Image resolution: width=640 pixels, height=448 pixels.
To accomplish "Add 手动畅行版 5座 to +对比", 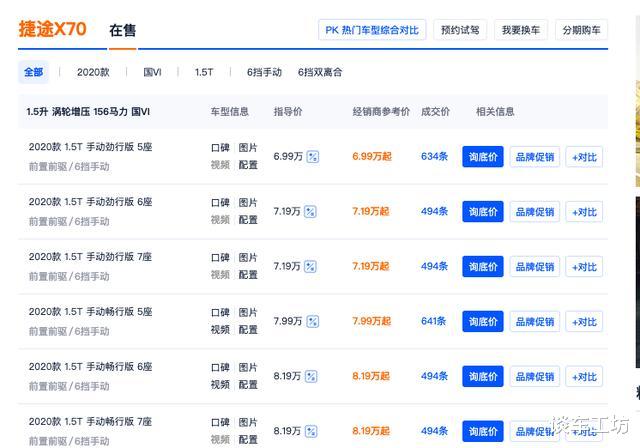I will pyautogui.click(x=584, y=322).
